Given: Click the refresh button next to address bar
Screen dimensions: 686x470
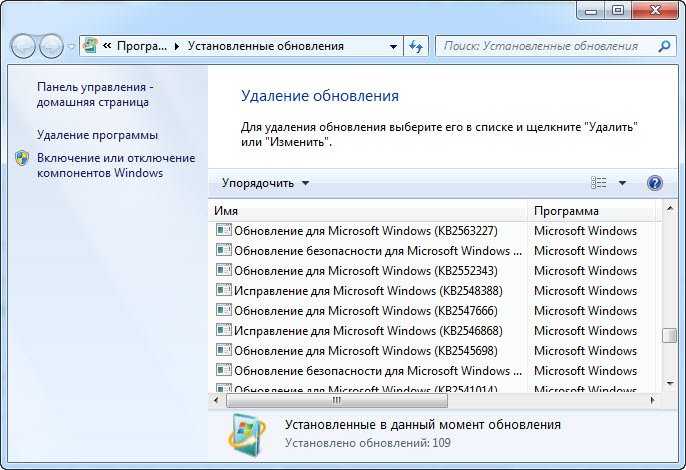Looking at the screenshot, I should (415, 46).
